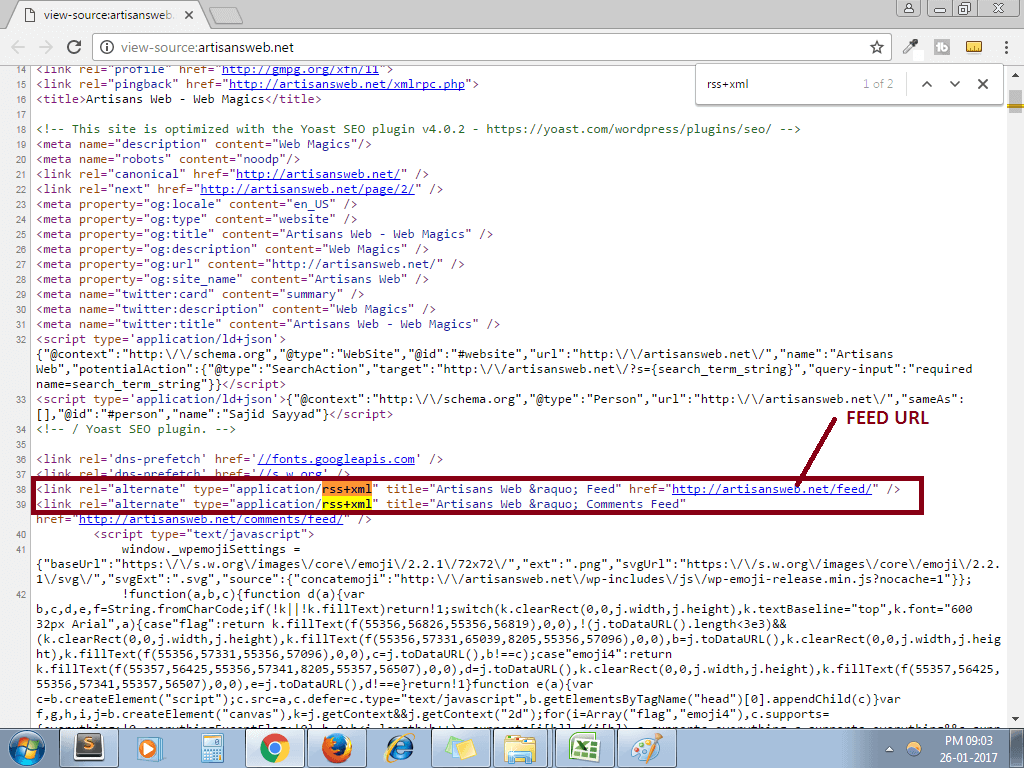Show hidden system tray icons
The image size is (1024, 768).
[889, 749]
